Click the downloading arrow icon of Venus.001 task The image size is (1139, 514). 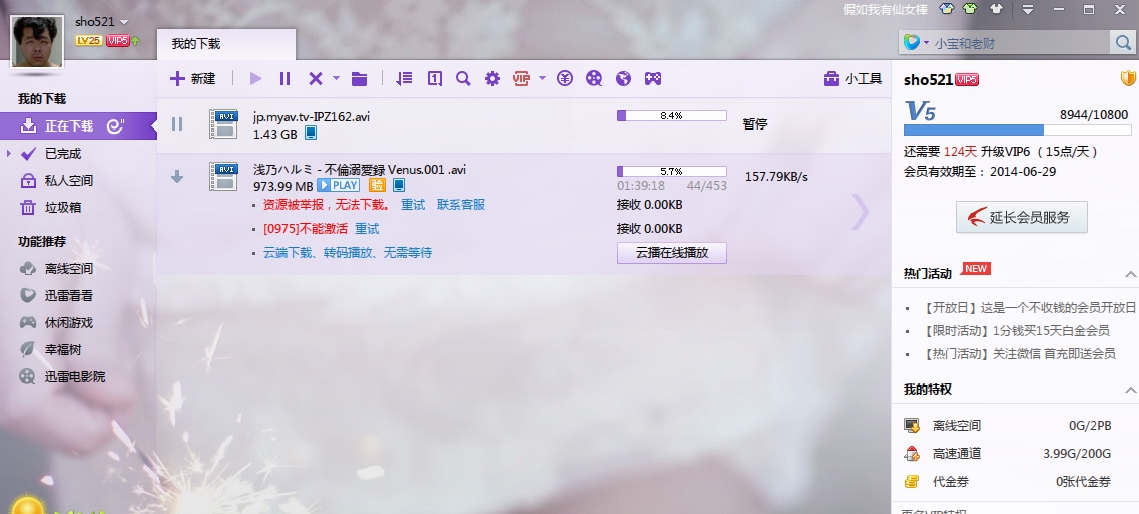pyautogui.click(x=177, y=176)
